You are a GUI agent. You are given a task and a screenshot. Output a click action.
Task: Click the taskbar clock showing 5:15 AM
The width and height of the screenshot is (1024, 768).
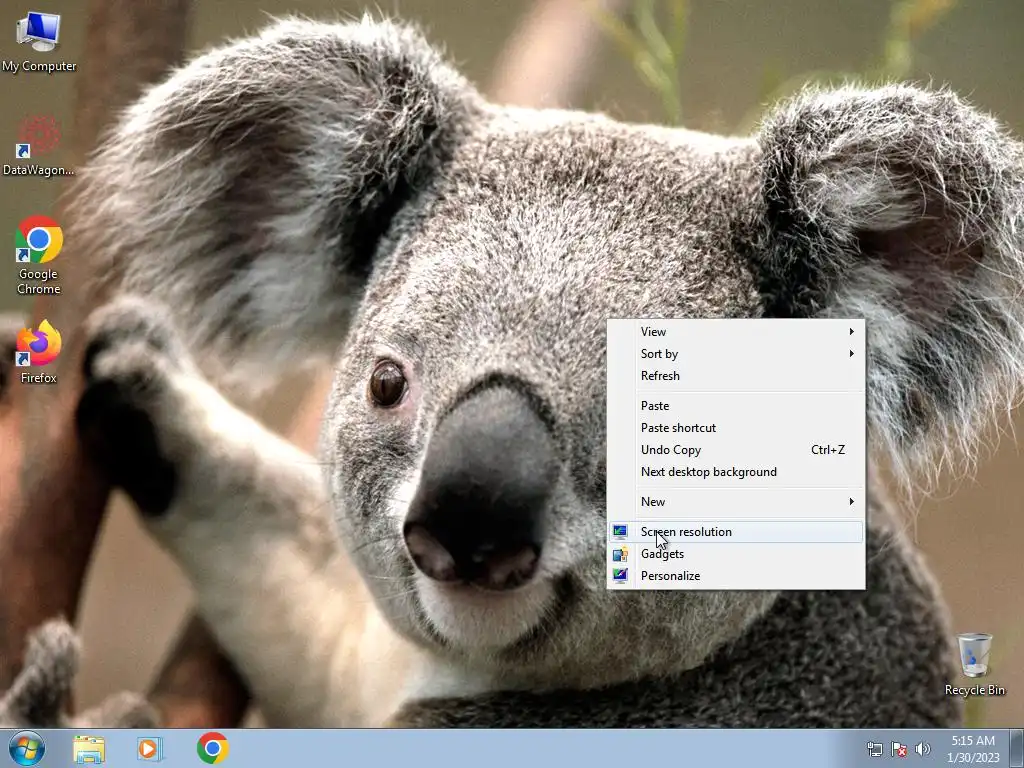point(973,749)
